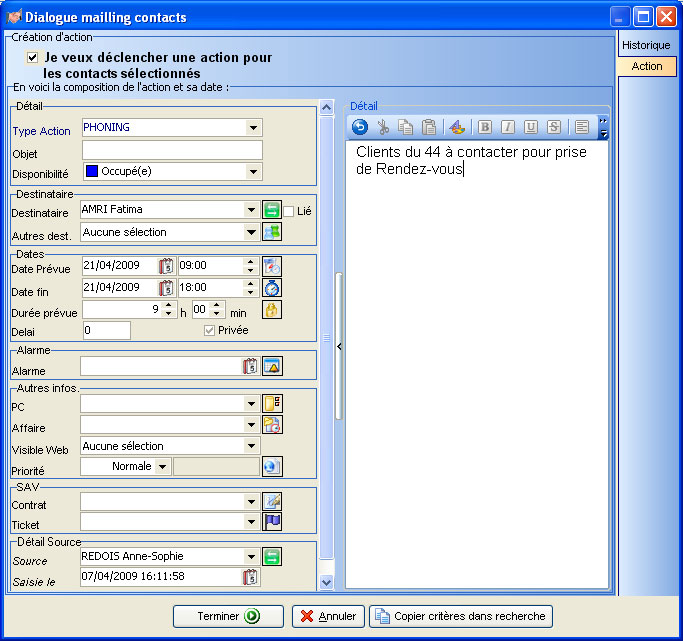
Task: Expand the detail toolbar overflow chevron
Action: point(603,128)
